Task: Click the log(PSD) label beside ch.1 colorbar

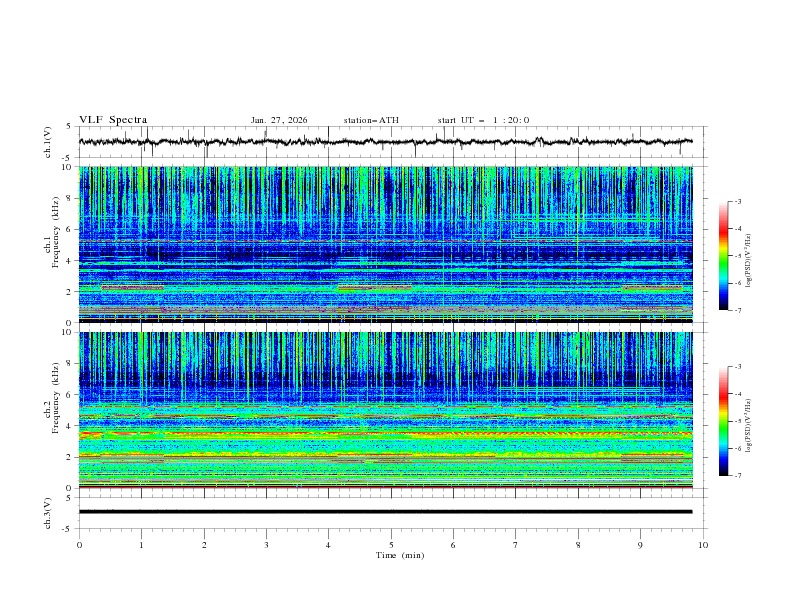Action: click(x=749, y=261)
